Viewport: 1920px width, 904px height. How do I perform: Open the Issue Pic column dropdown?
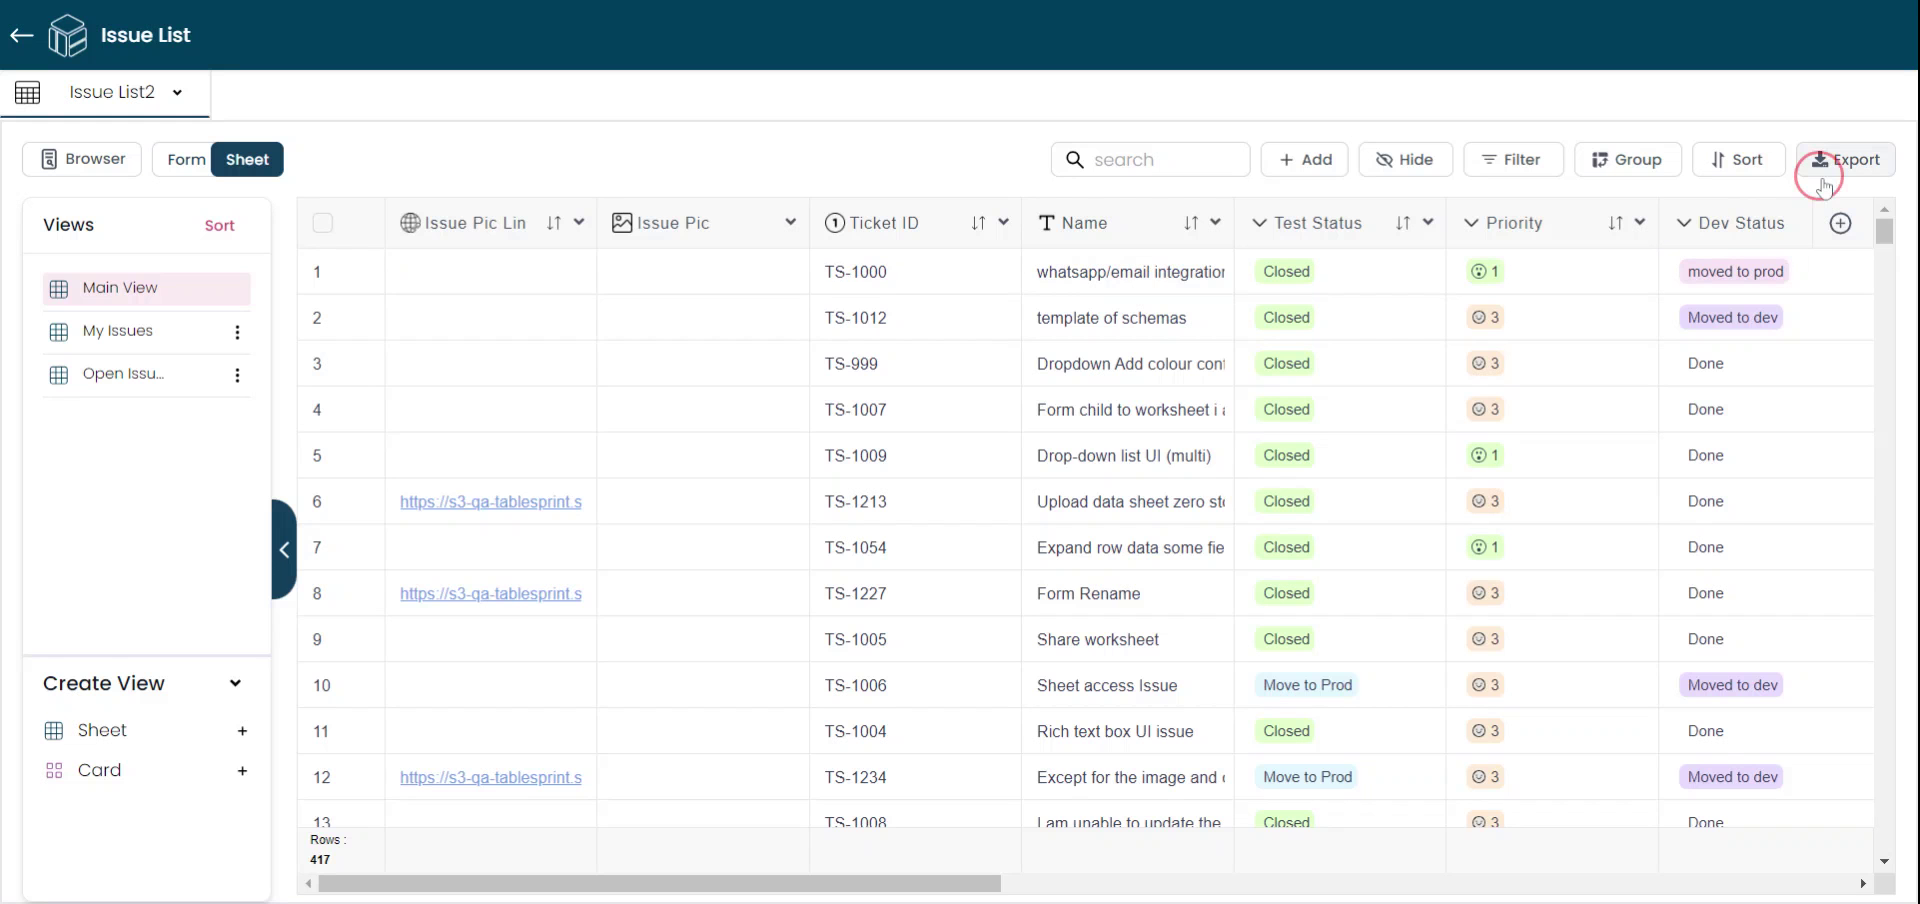[x=790, y=222]
